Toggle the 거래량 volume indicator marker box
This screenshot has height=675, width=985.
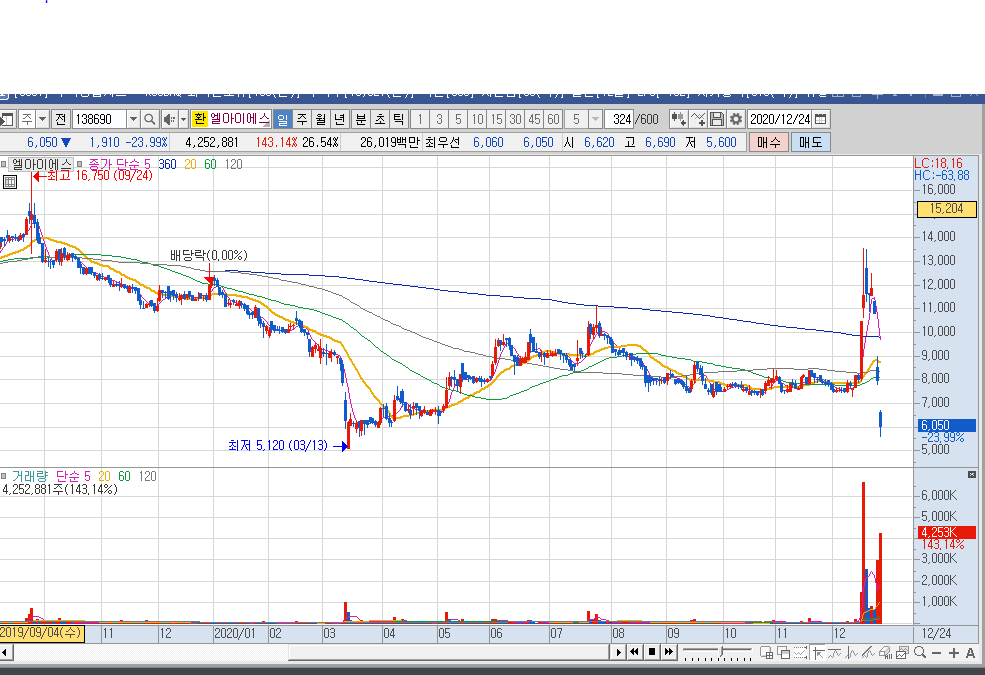point(4,477)
